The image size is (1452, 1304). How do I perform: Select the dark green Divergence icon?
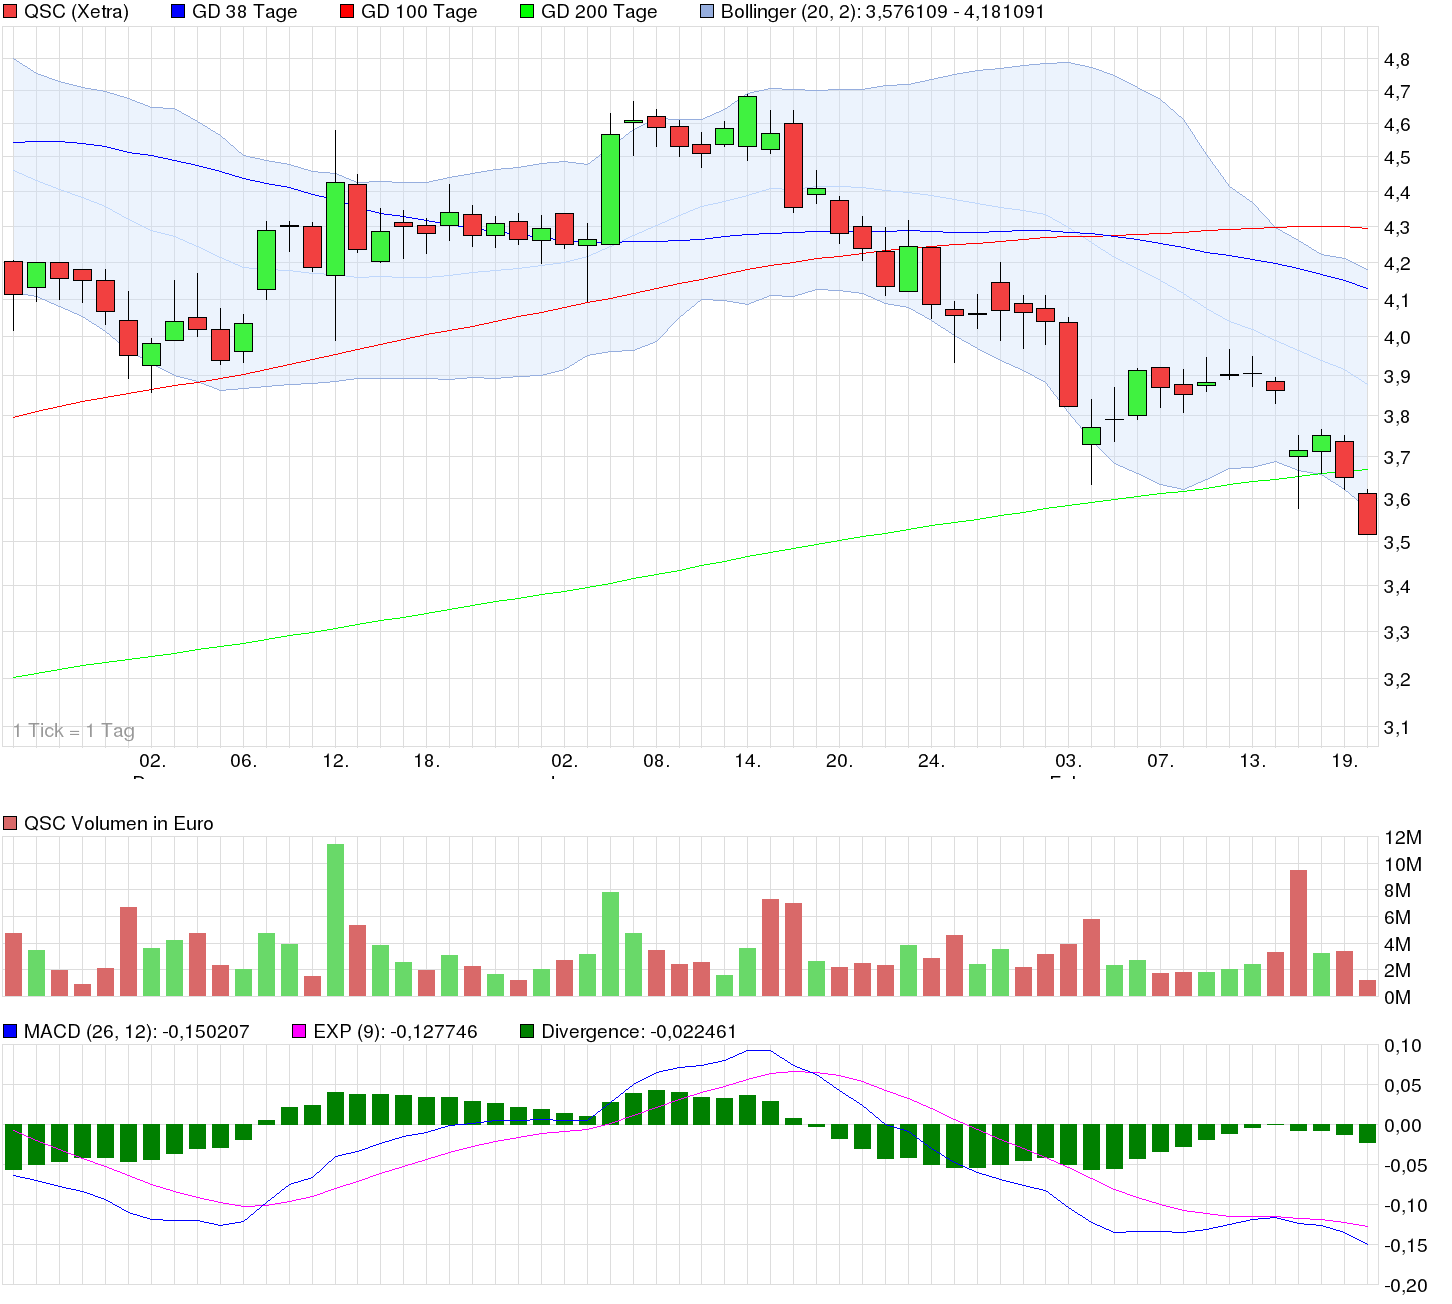coord(525,1029)
